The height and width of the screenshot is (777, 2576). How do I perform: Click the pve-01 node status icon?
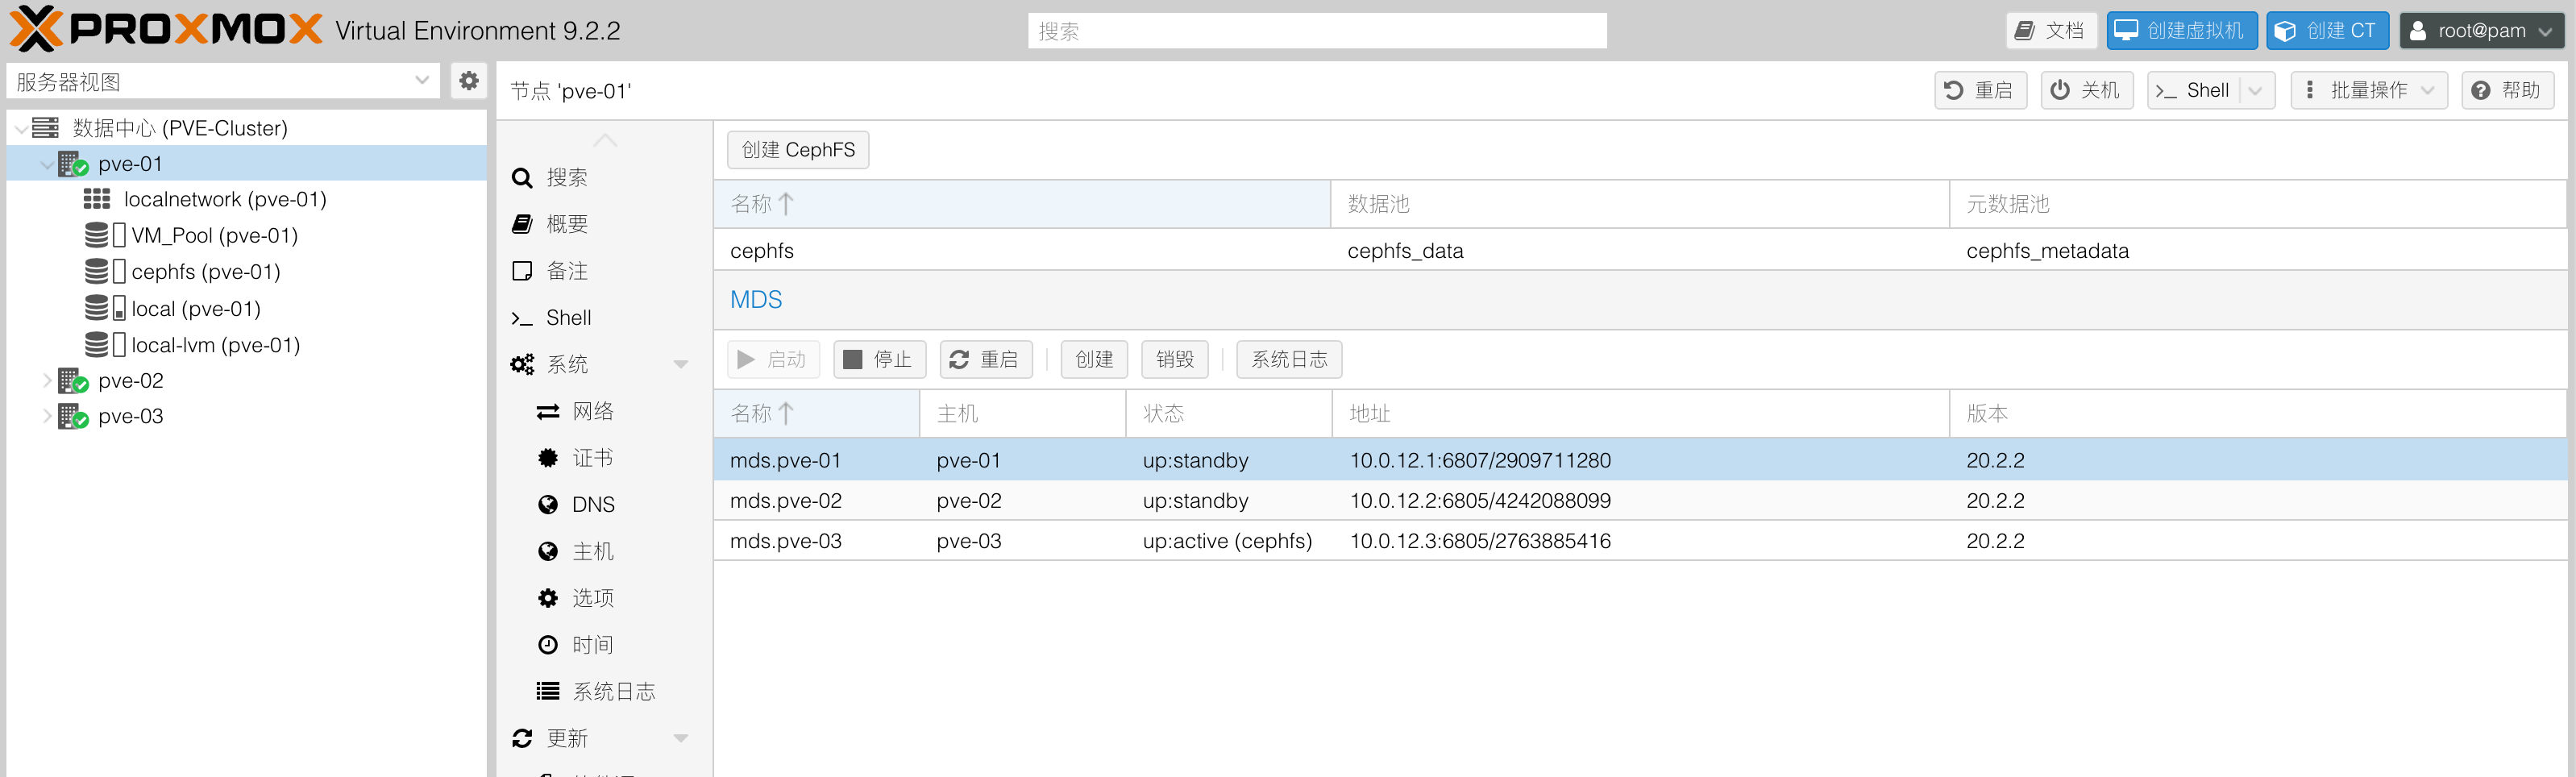click(x=73, y=164)
